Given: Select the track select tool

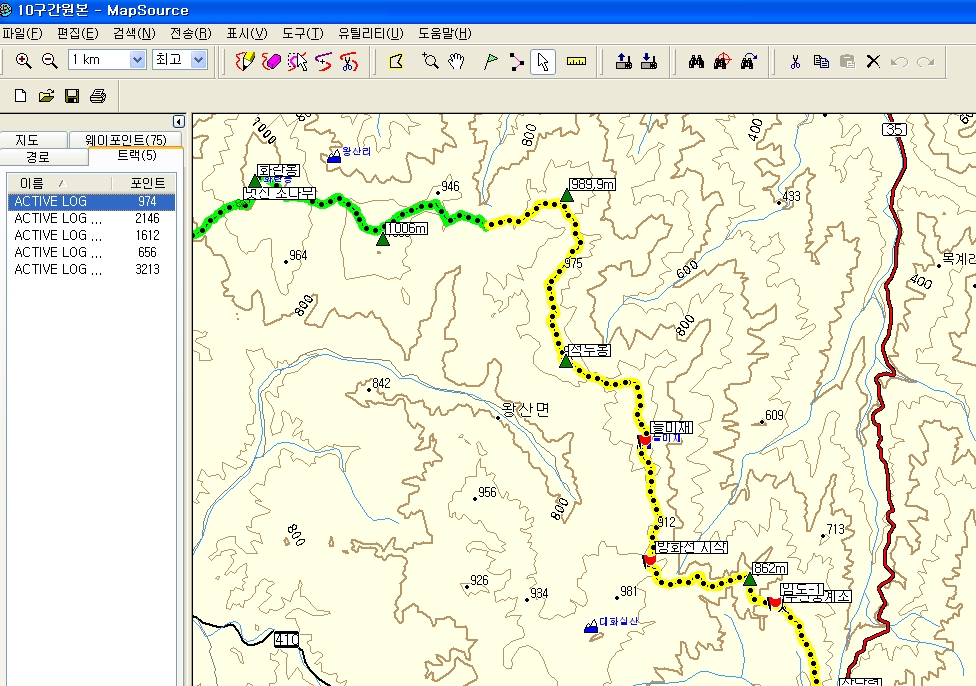Looking at the screenshot, I should [298, 61].
